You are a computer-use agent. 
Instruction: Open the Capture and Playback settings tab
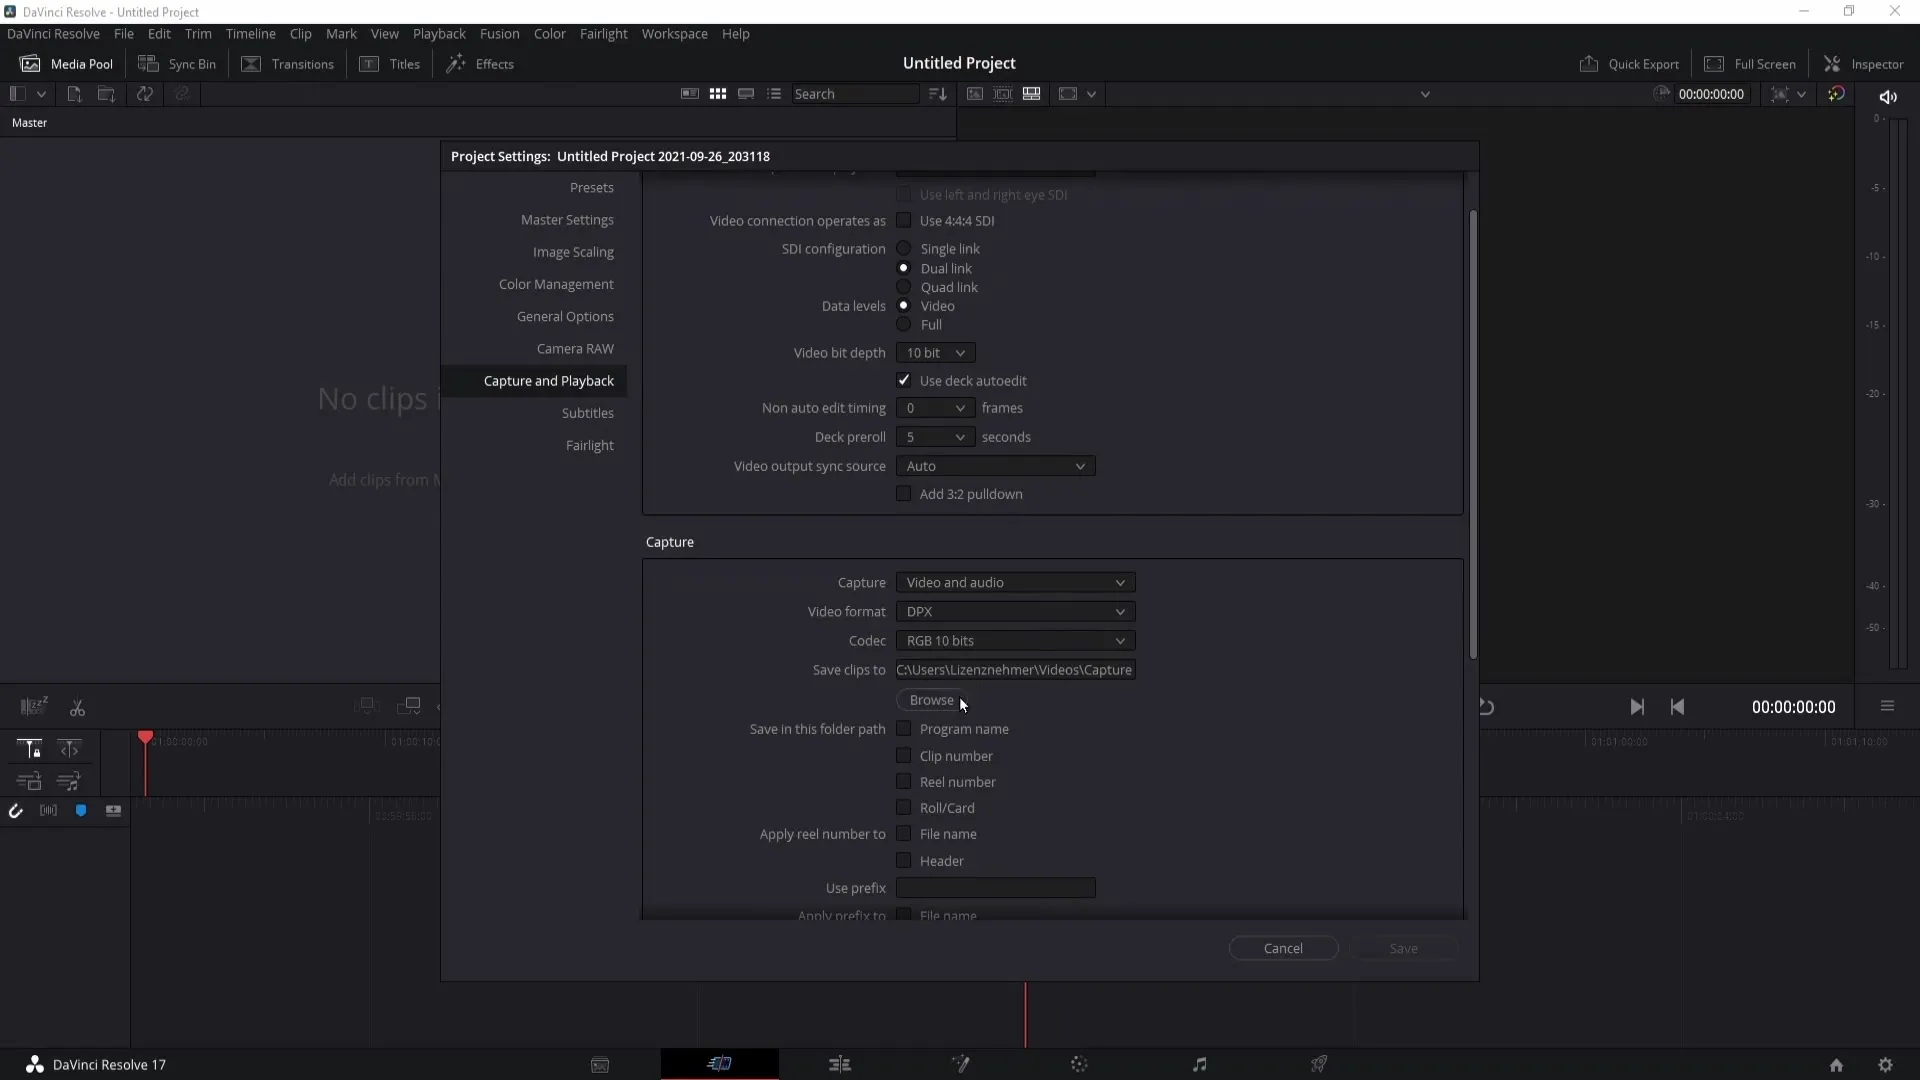pyautogui.click(x=549, y=381)
